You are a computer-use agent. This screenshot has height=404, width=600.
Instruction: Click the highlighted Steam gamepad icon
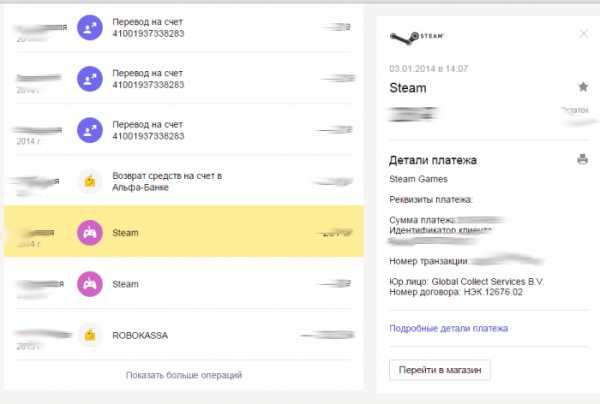(x=90, y=233)
